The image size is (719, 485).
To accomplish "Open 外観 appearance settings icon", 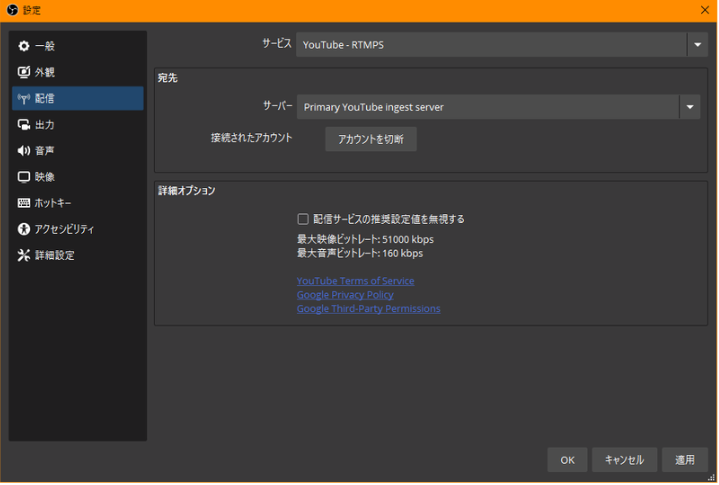I will [x=24, y=72].
